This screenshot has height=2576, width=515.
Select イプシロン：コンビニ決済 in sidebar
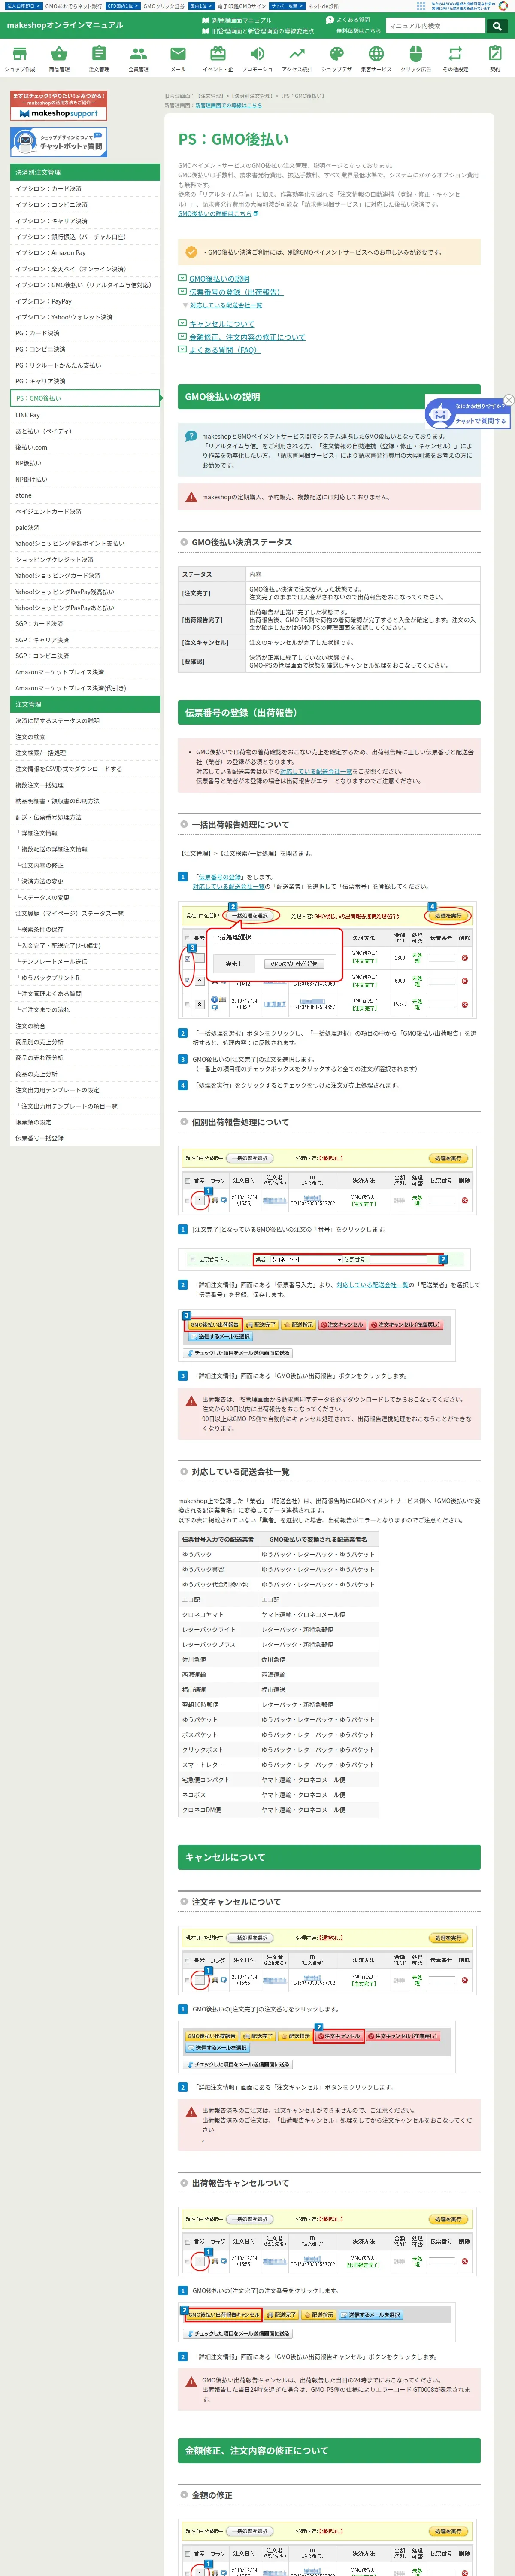(x=85, y=204)
